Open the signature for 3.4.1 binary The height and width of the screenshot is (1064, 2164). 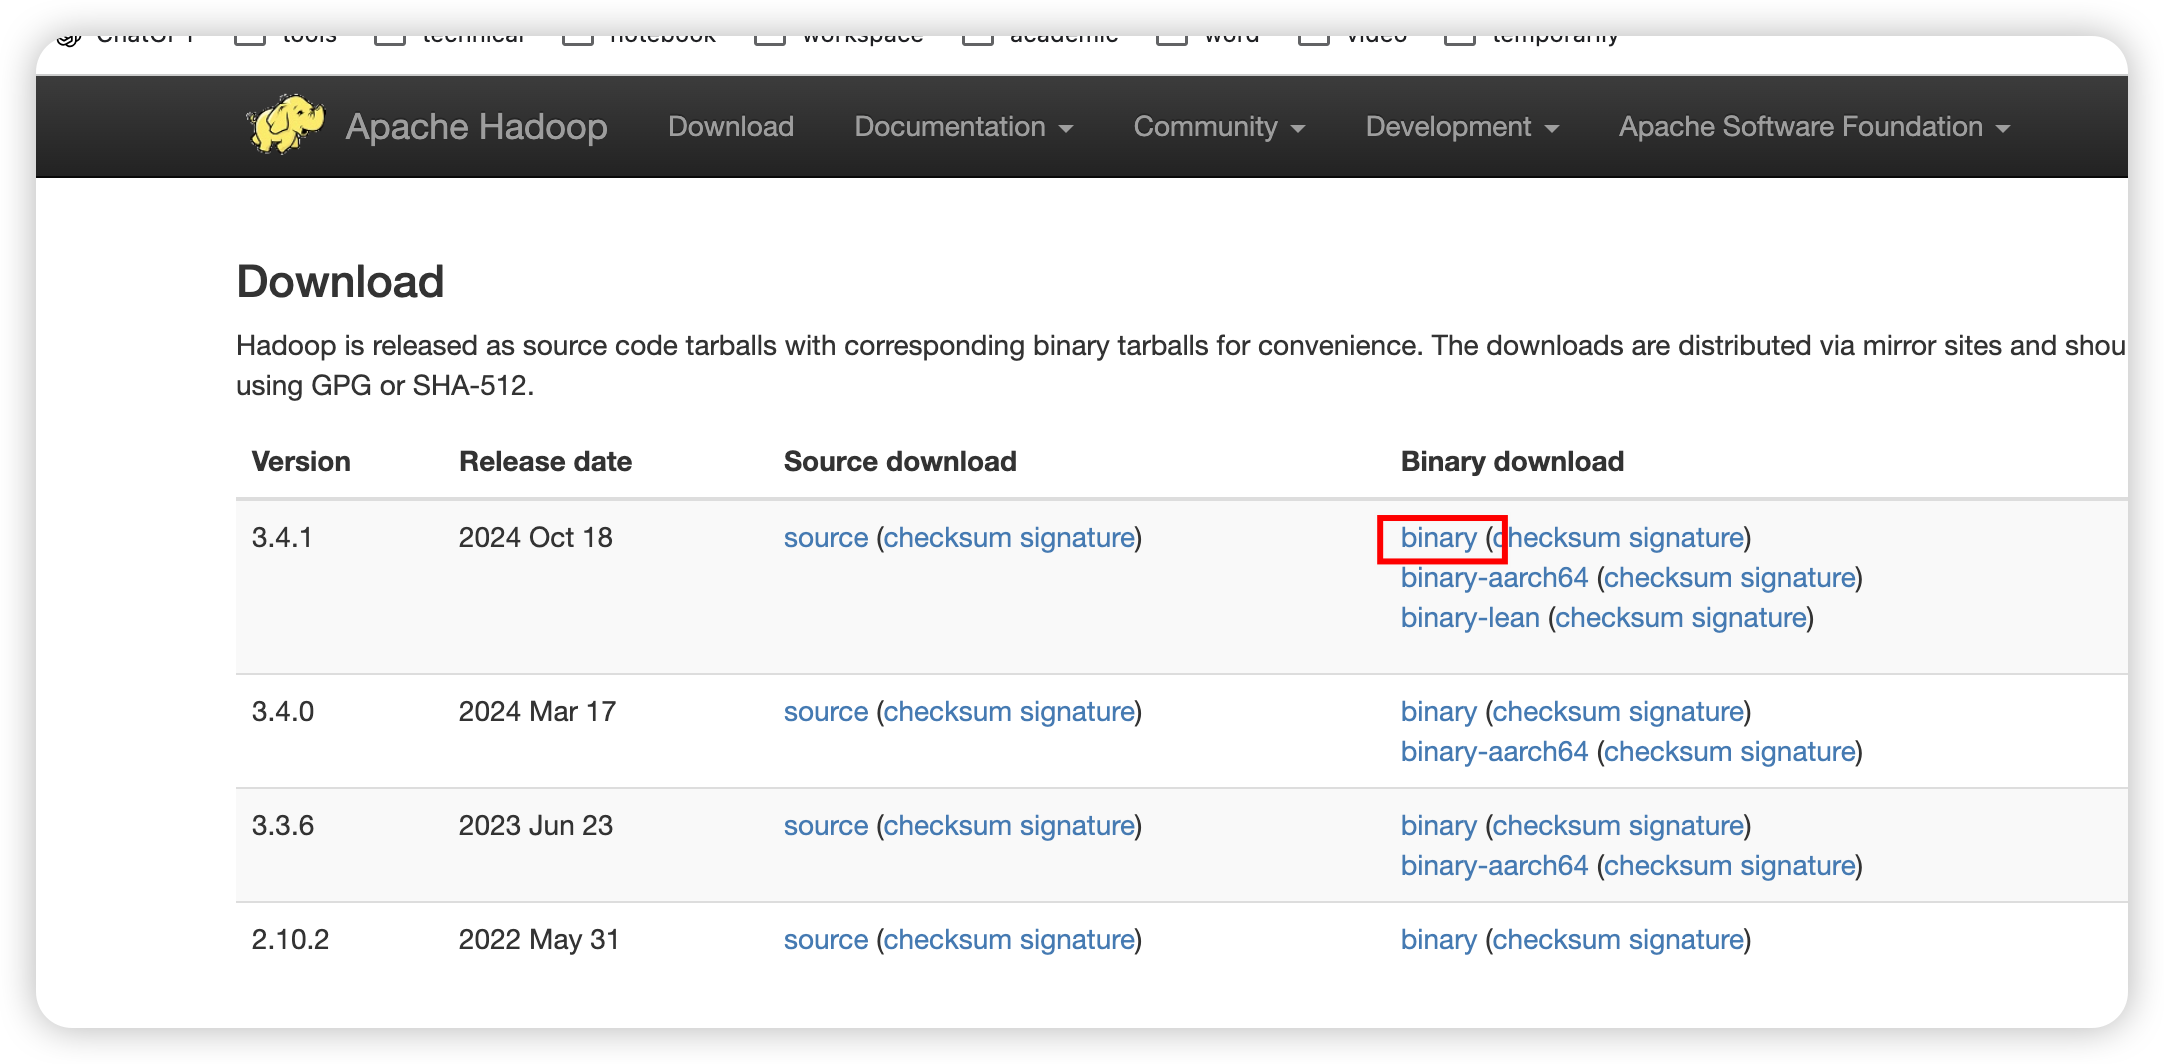1686,538
